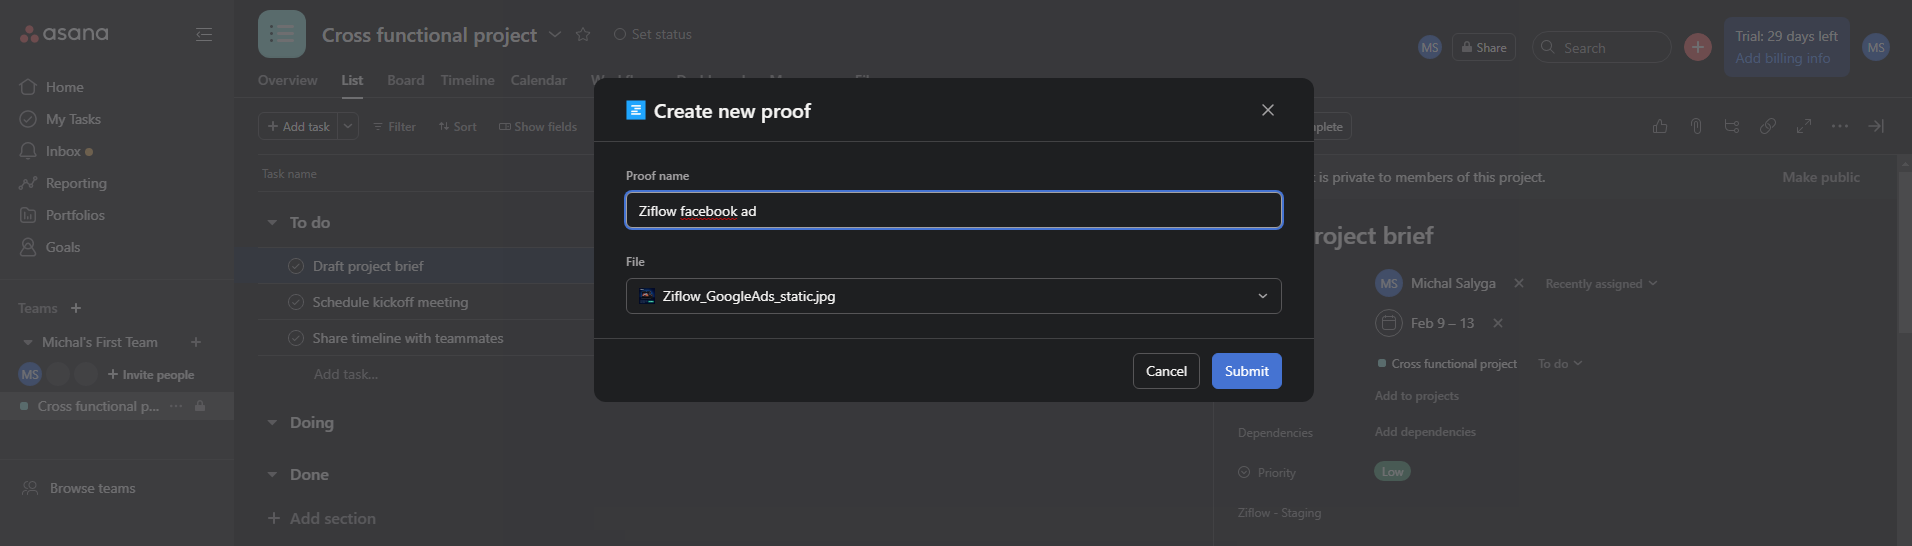
Task: Copy task link using chain icon
Action: (1768, 126)
